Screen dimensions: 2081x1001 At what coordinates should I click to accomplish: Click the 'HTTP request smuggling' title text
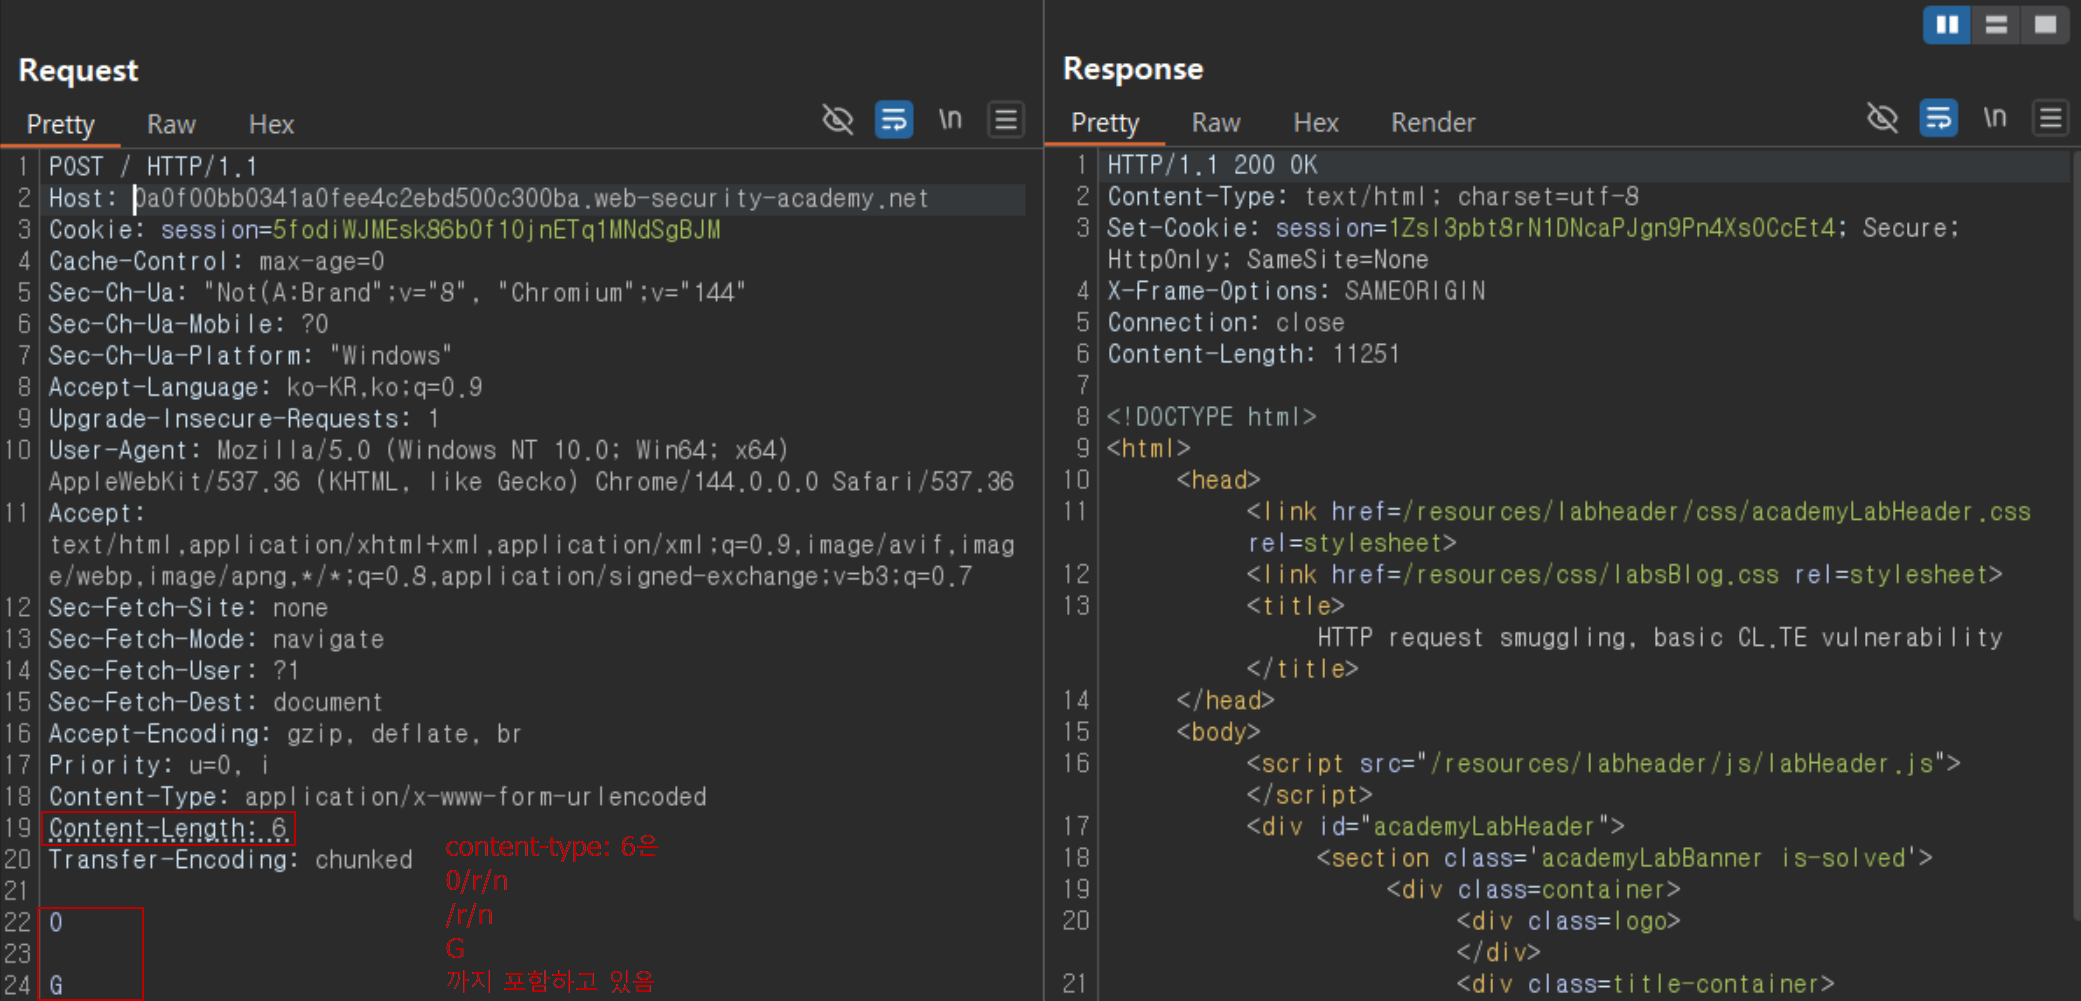coord(1660,637)
